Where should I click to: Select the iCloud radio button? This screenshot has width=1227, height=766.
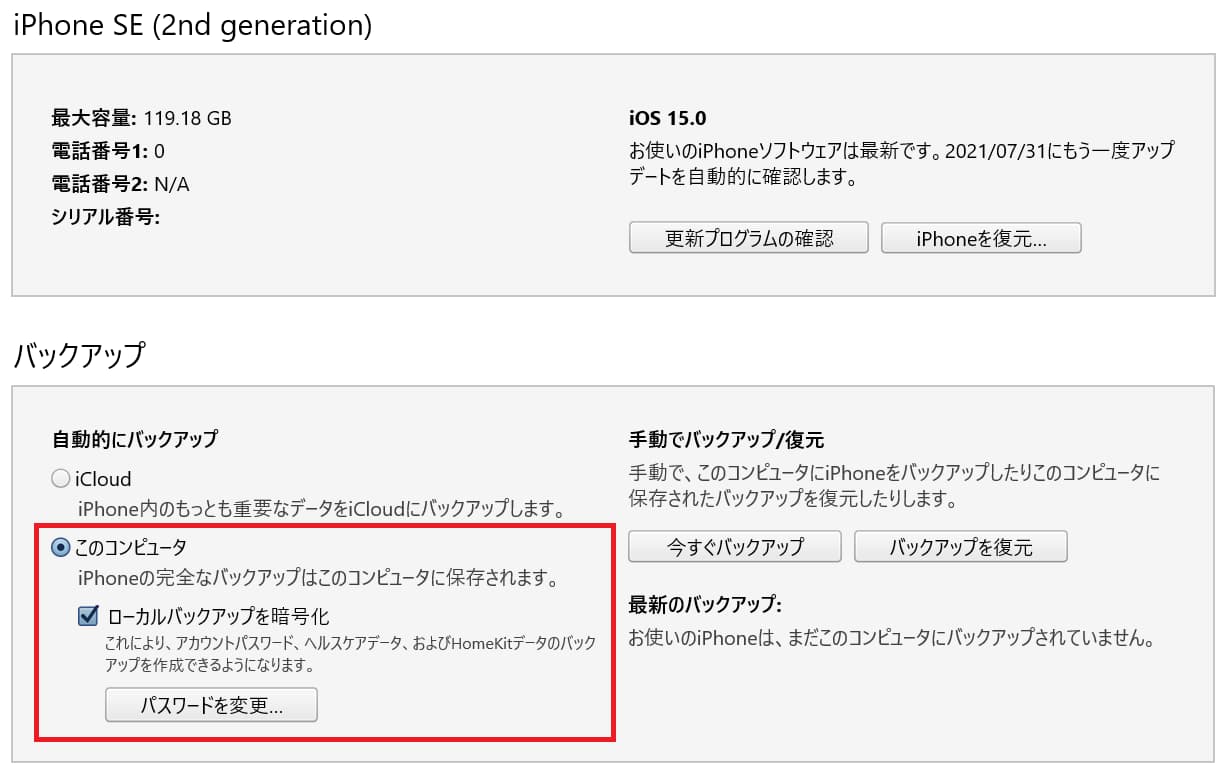[61, 479]
